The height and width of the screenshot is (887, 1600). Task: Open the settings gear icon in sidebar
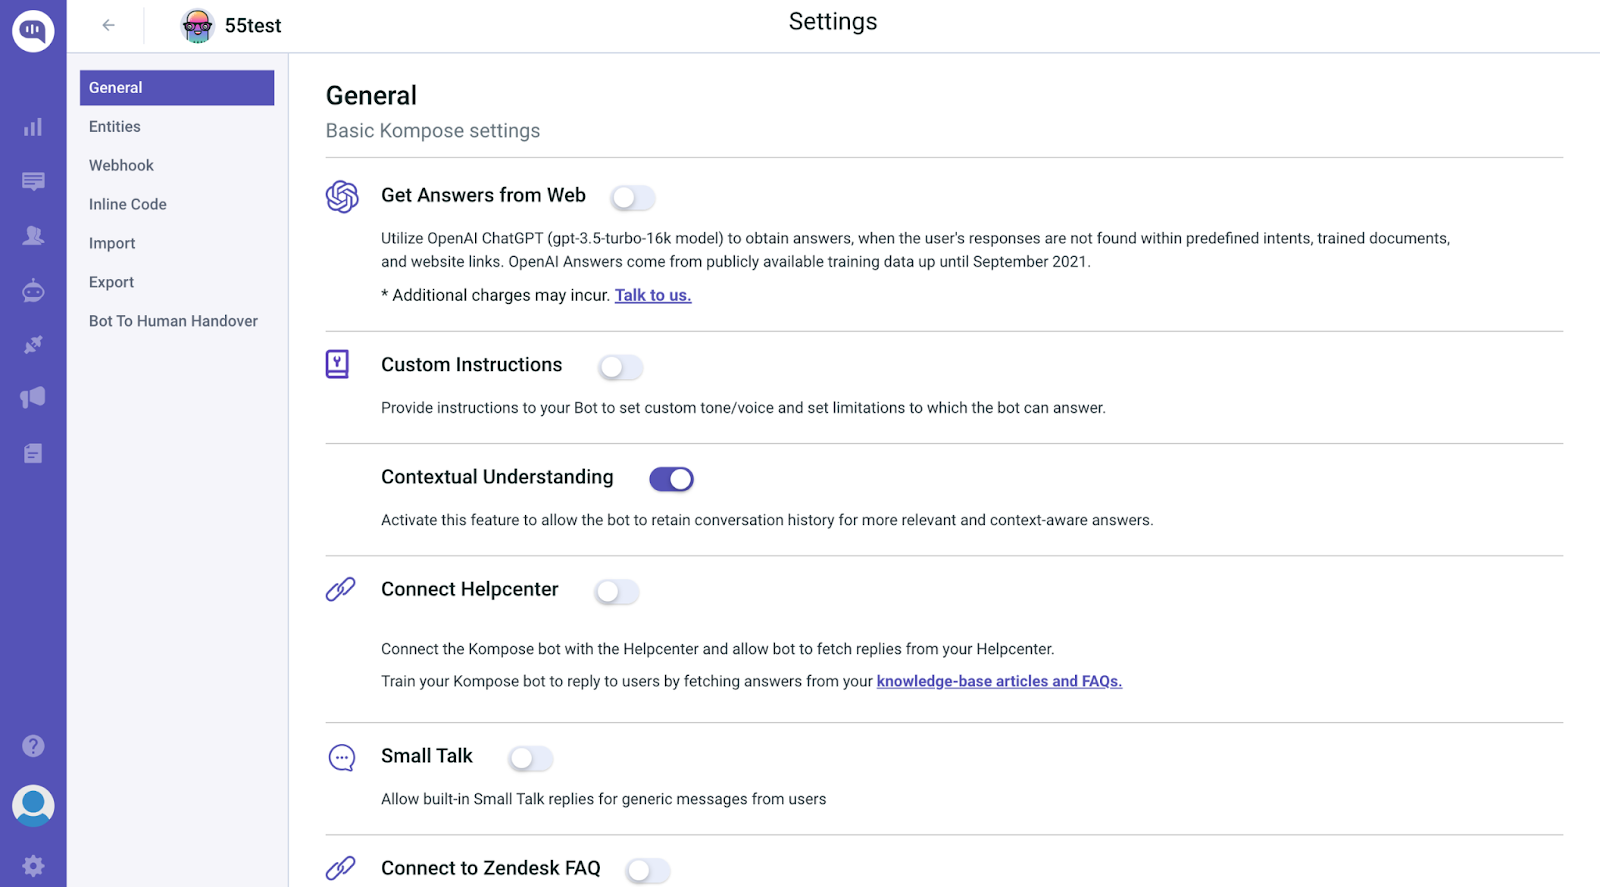click(33, 865)
